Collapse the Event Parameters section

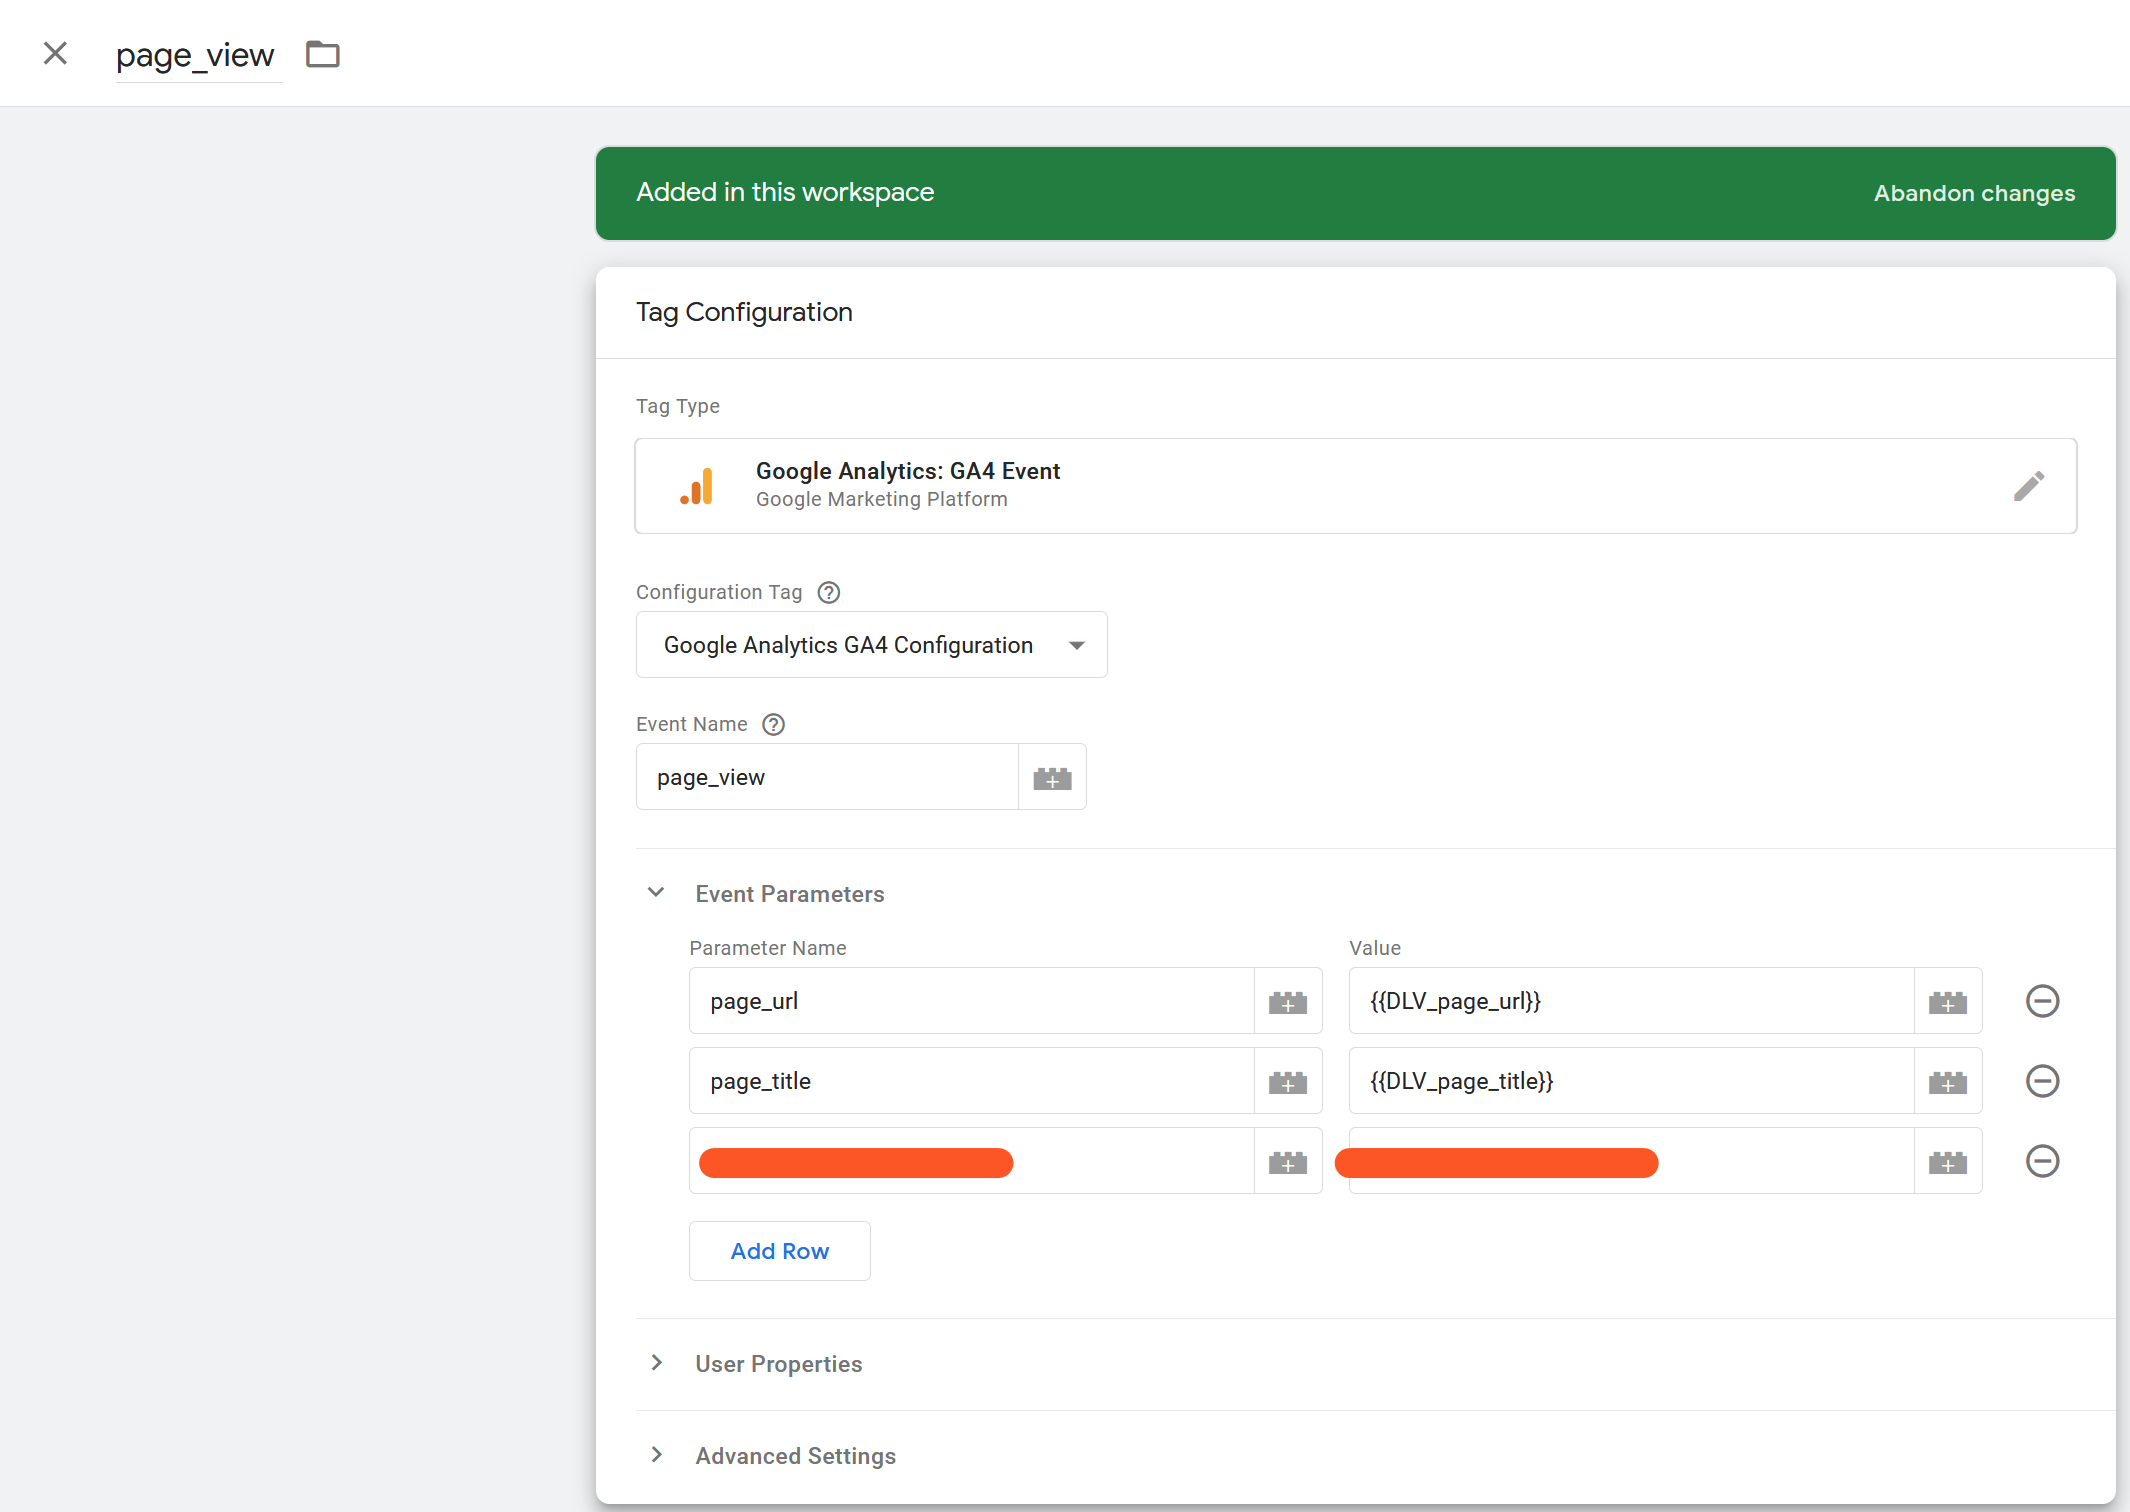point(656,892)
